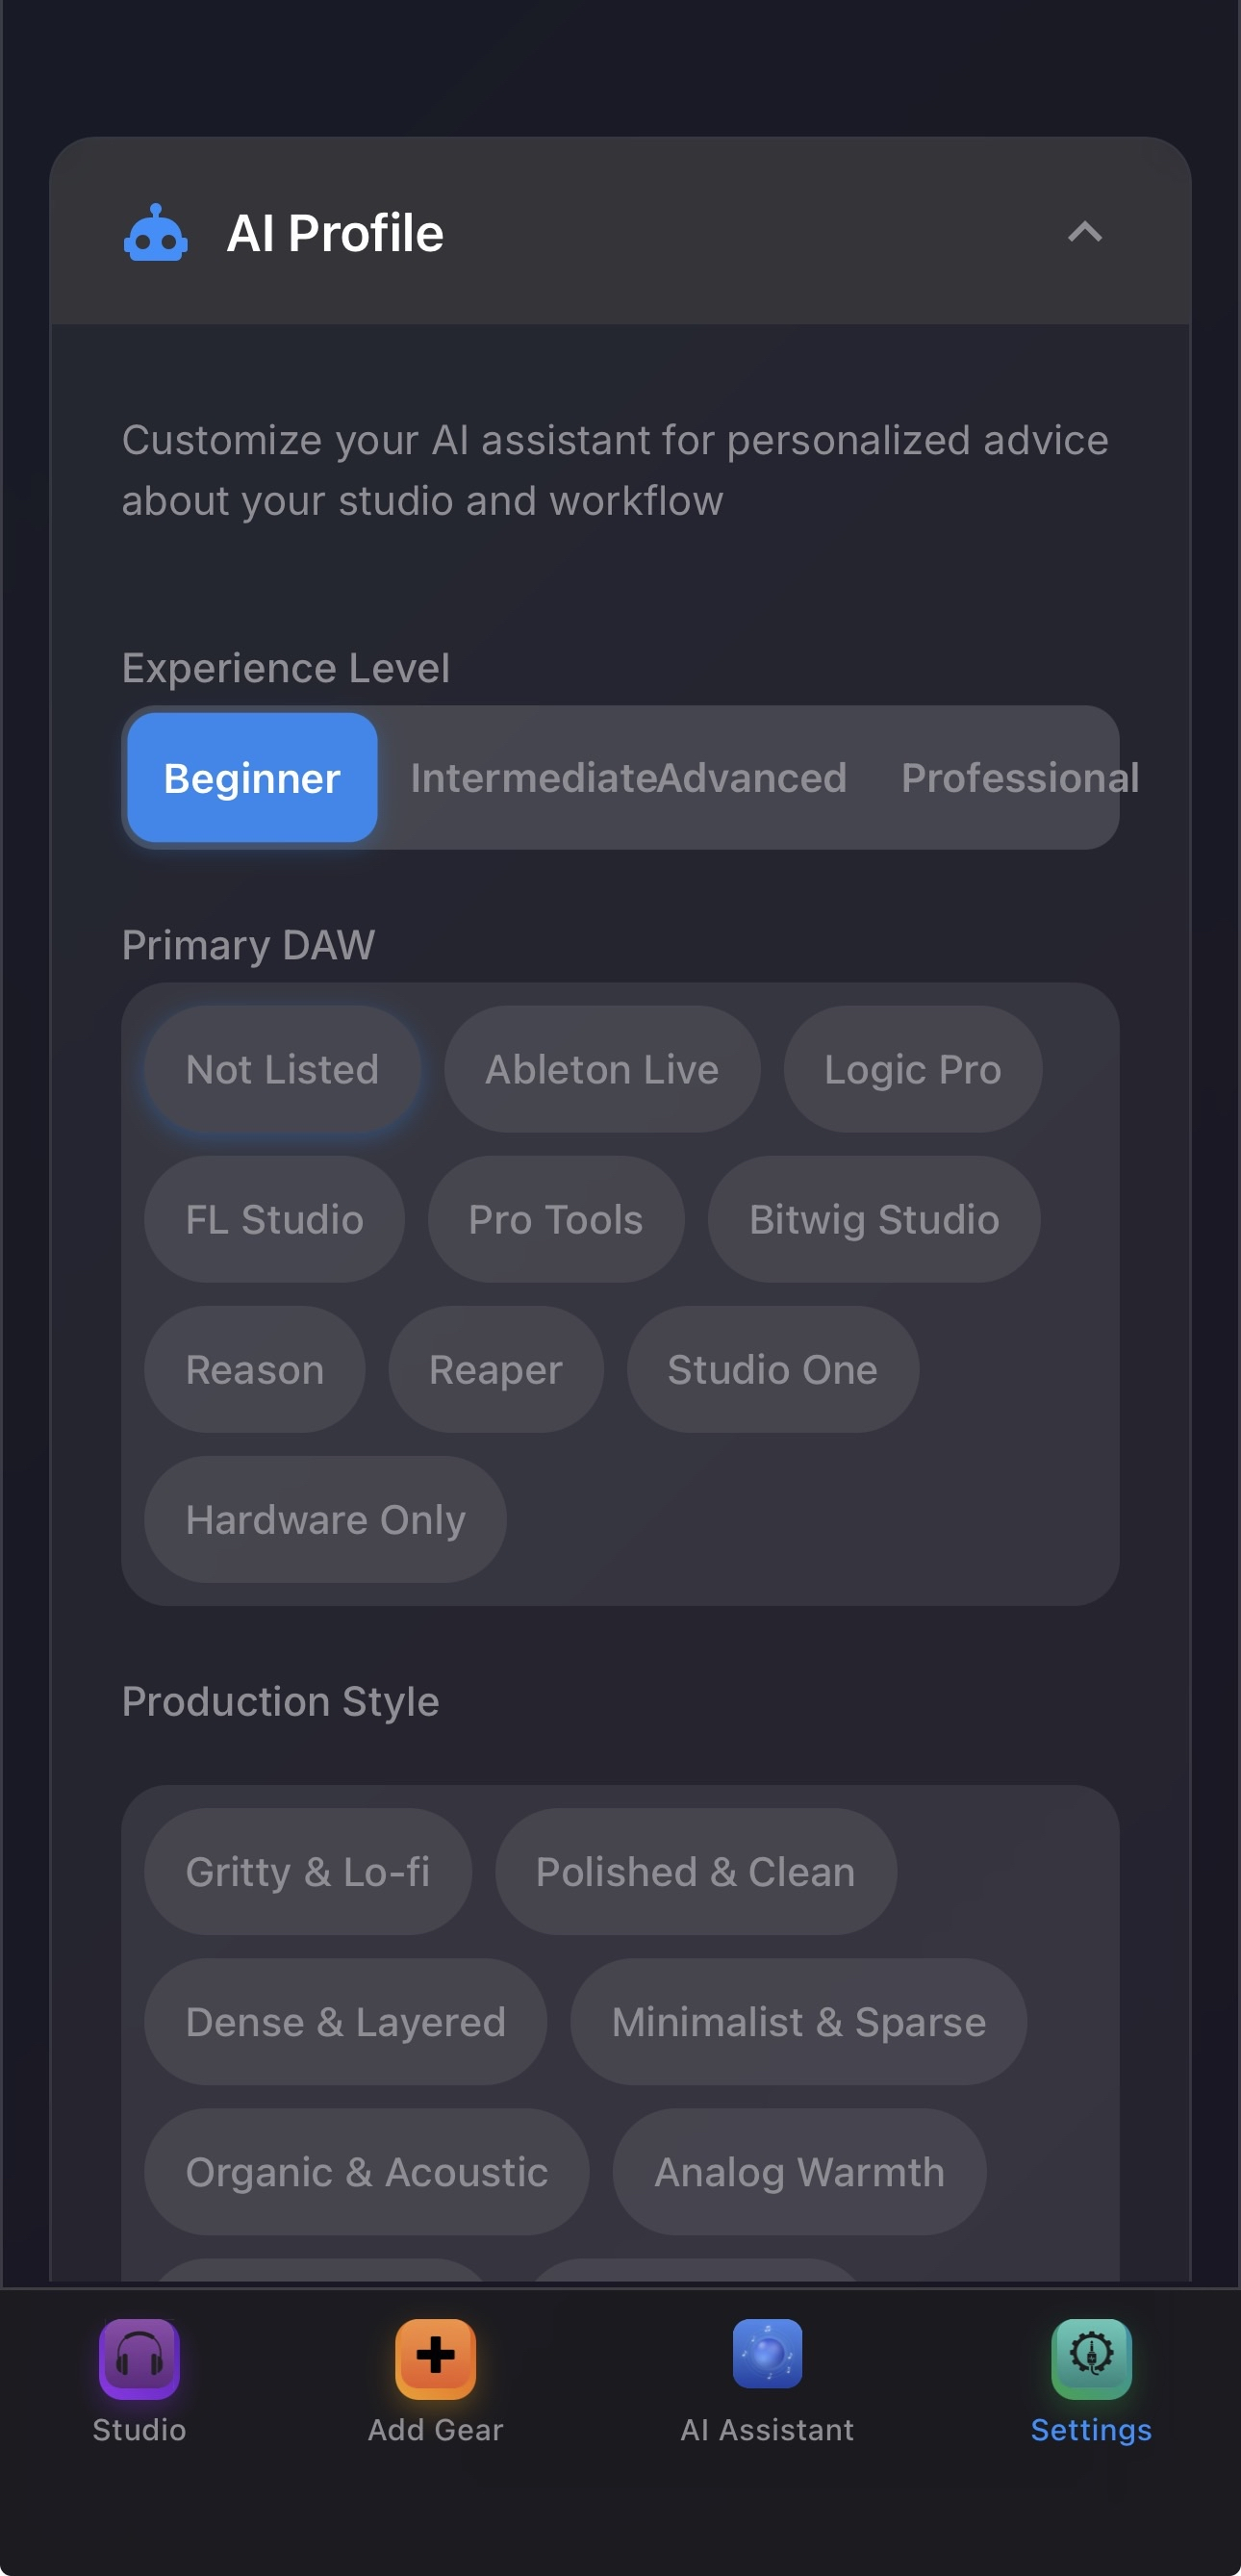
Task: Select Pro Tools as primary DAW
Action: pyautogui.click(x=555, y=1219)
